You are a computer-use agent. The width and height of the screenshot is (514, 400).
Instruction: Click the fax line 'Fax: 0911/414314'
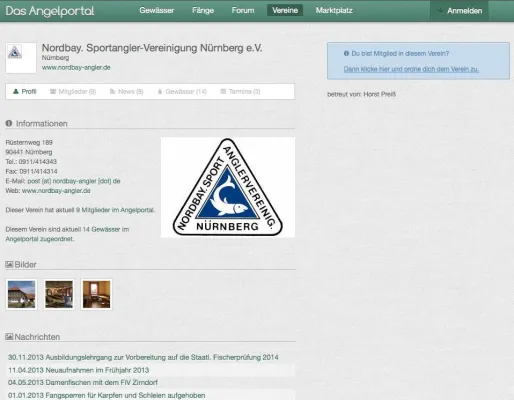[31, 171]
